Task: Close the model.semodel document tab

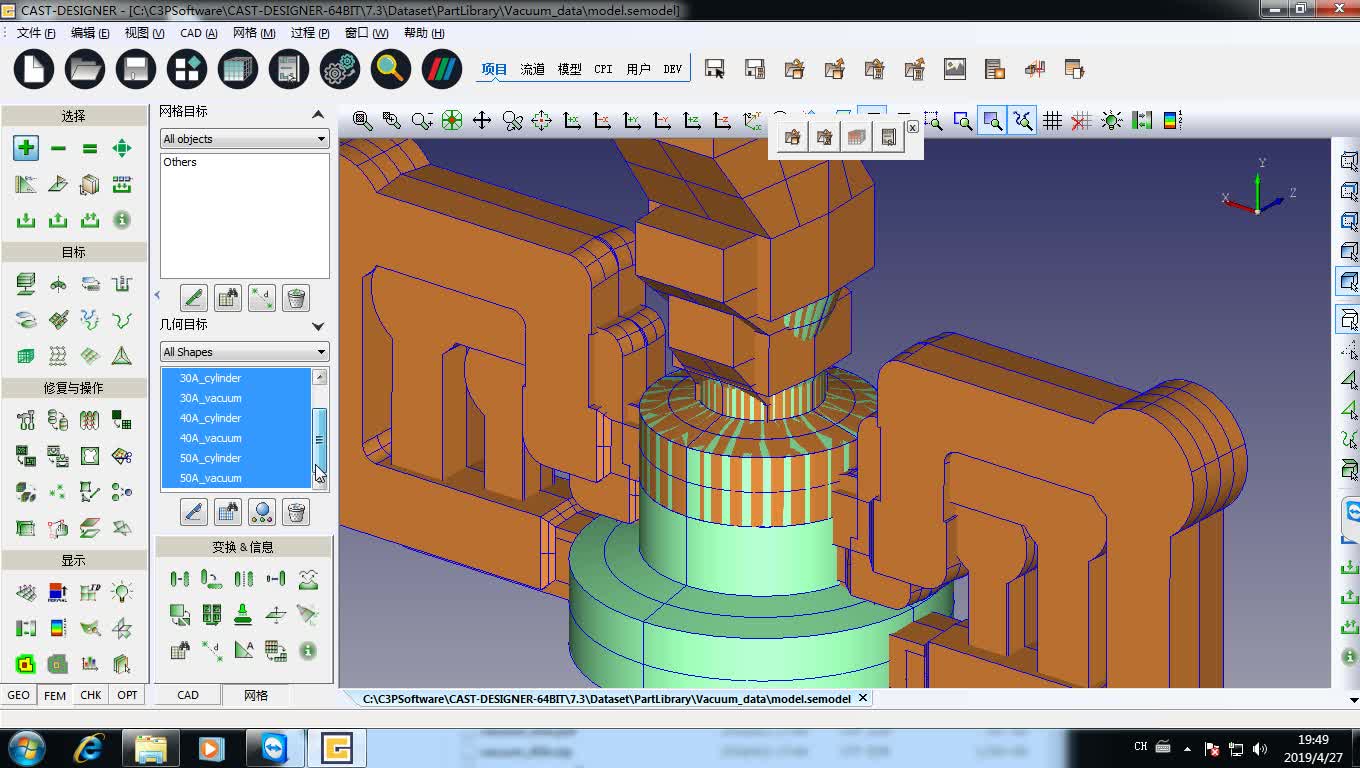Action: pyautogui.click(x=863, y=698)
